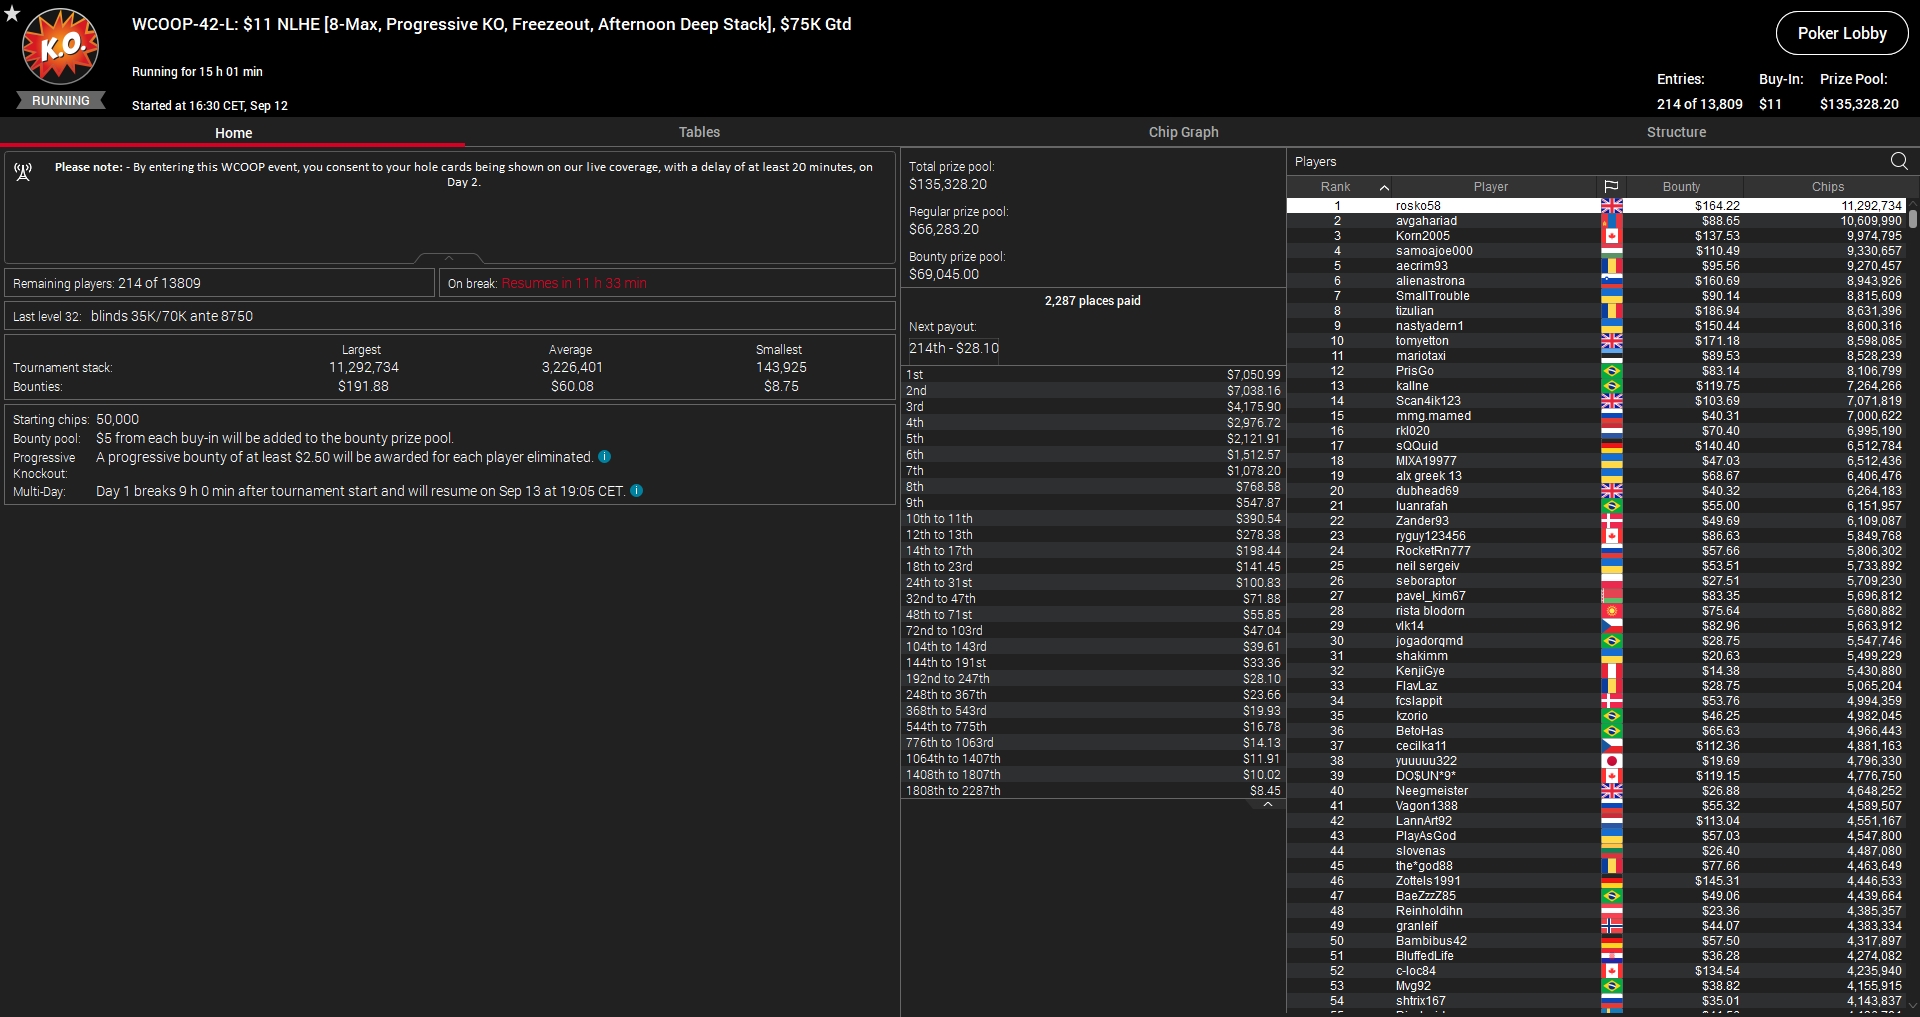Select player RocketRn777 row
The image size is (1920, 1017).
[1596, 551]
